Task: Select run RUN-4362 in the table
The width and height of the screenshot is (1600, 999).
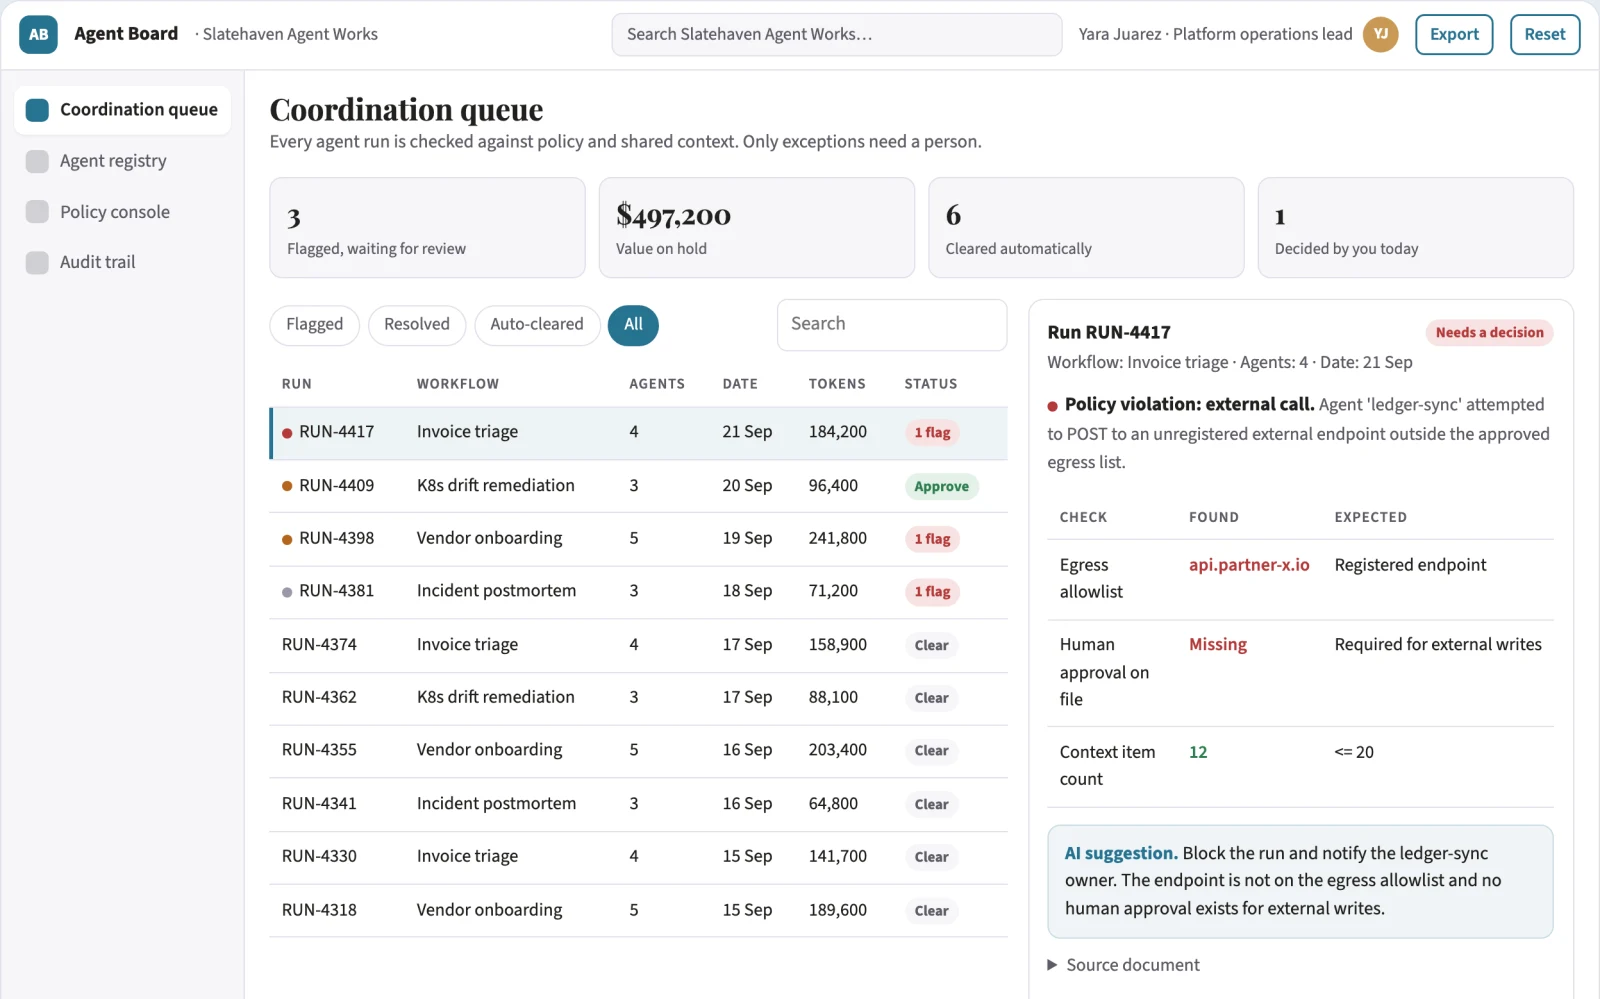Action: [x=638, y=698]
